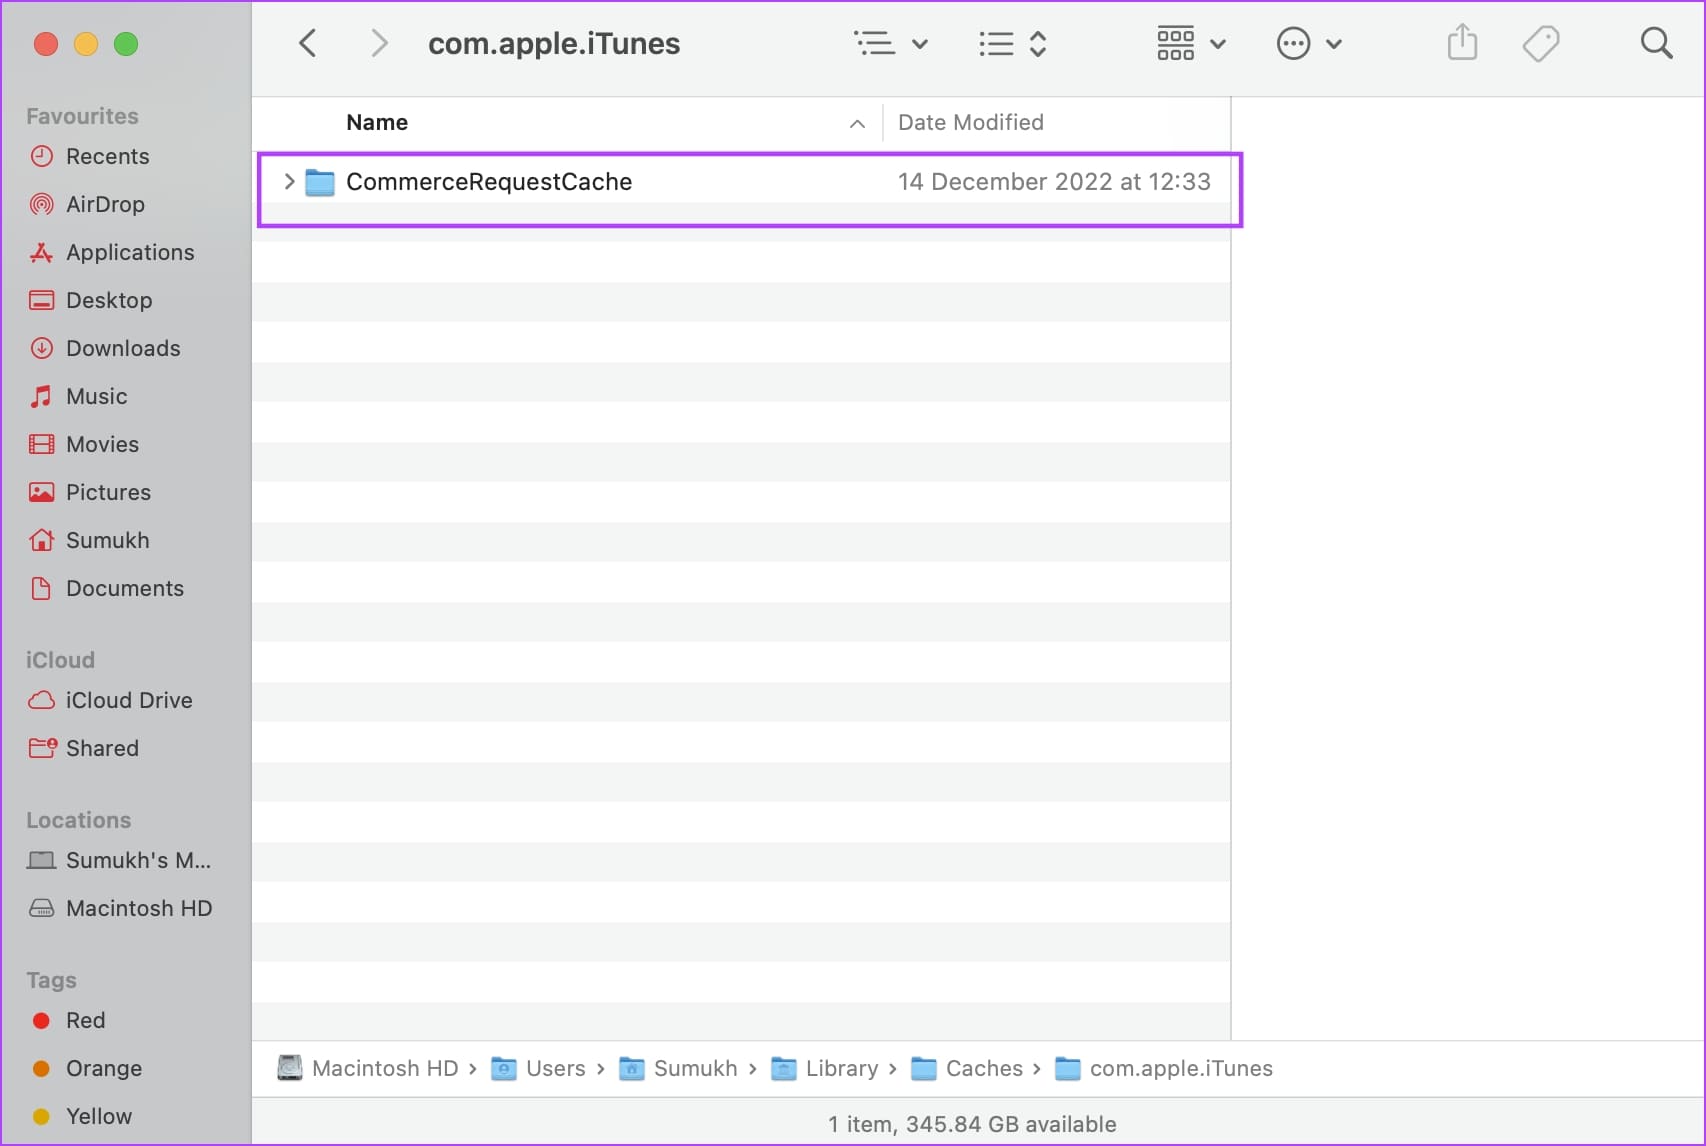1706x1146 pixels.
Task: Open Movies in the sidebar
Action: [x=102, y=444]
